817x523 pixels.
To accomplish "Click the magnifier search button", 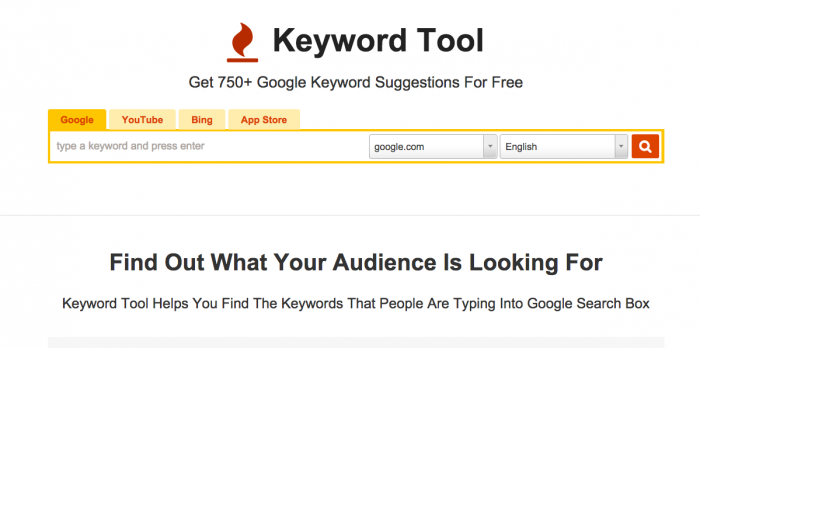I will pos(645,146).
